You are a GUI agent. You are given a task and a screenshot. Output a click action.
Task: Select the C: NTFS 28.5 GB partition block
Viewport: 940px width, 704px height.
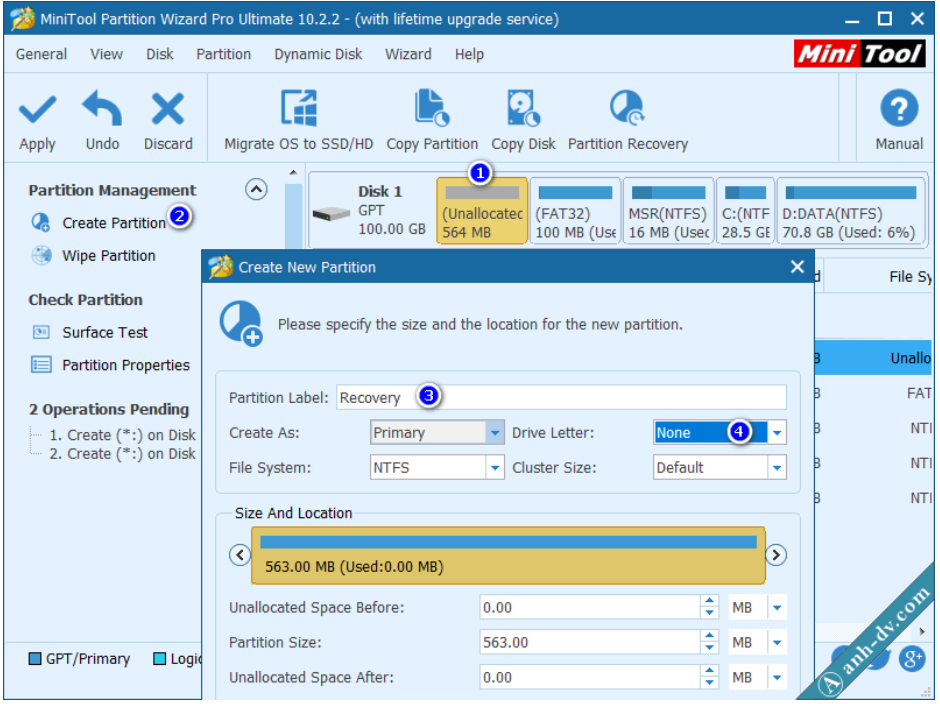(745, 210)
